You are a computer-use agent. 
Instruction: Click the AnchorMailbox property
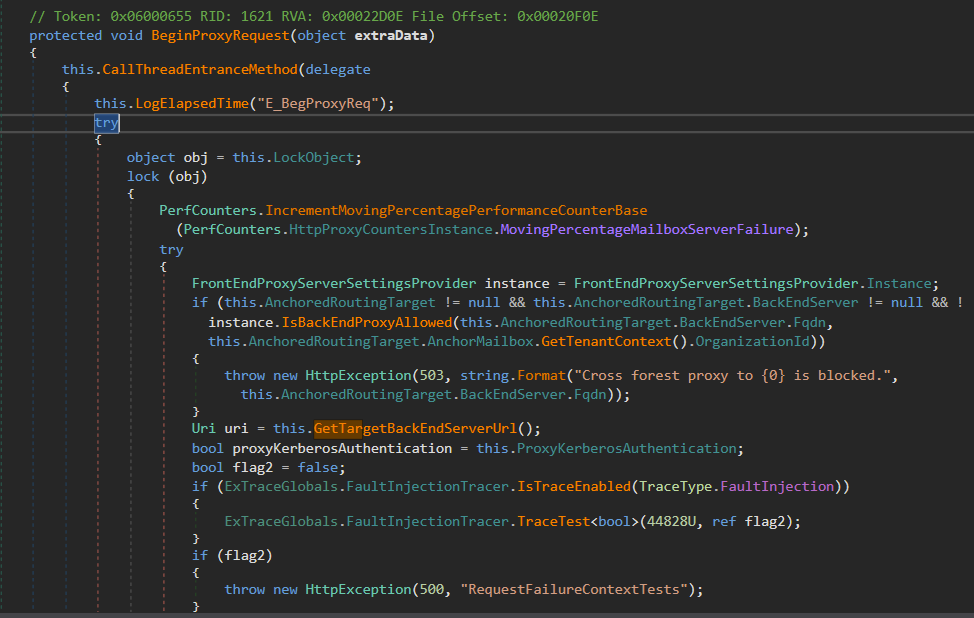(480, 342)
